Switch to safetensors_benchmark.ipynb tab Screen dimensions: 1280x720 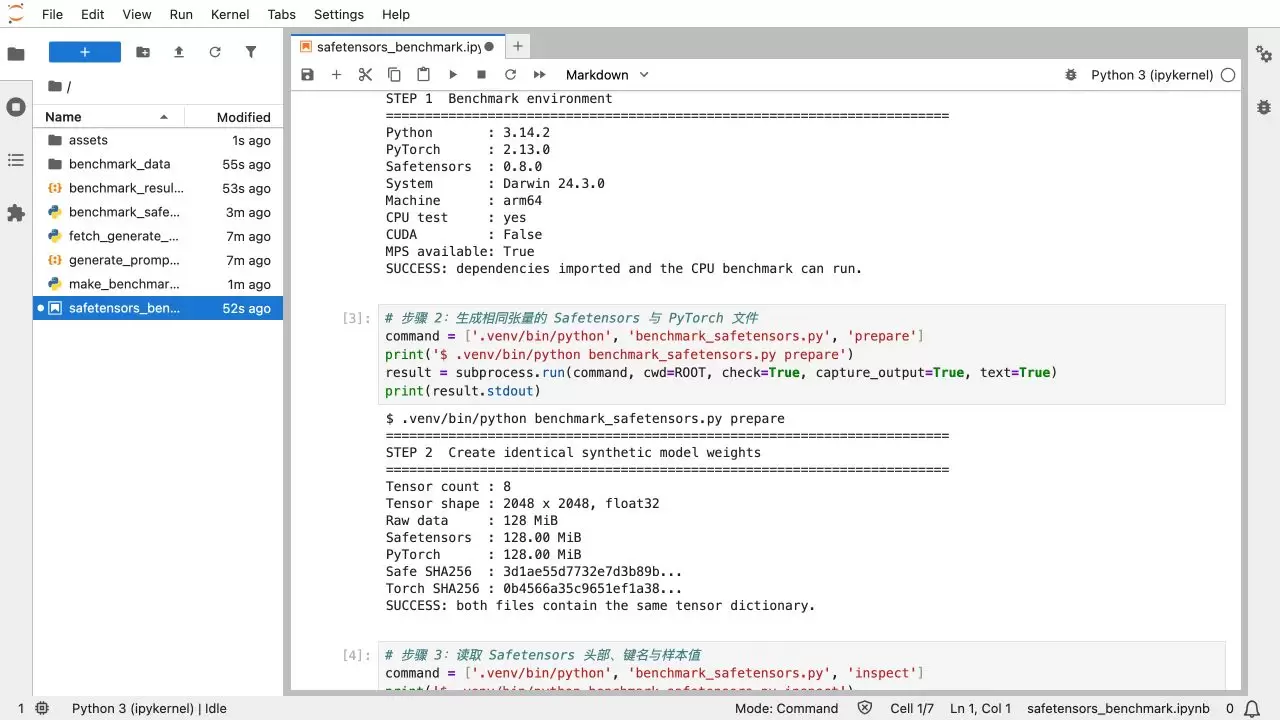pyautogui.click(x=398, y=47)
